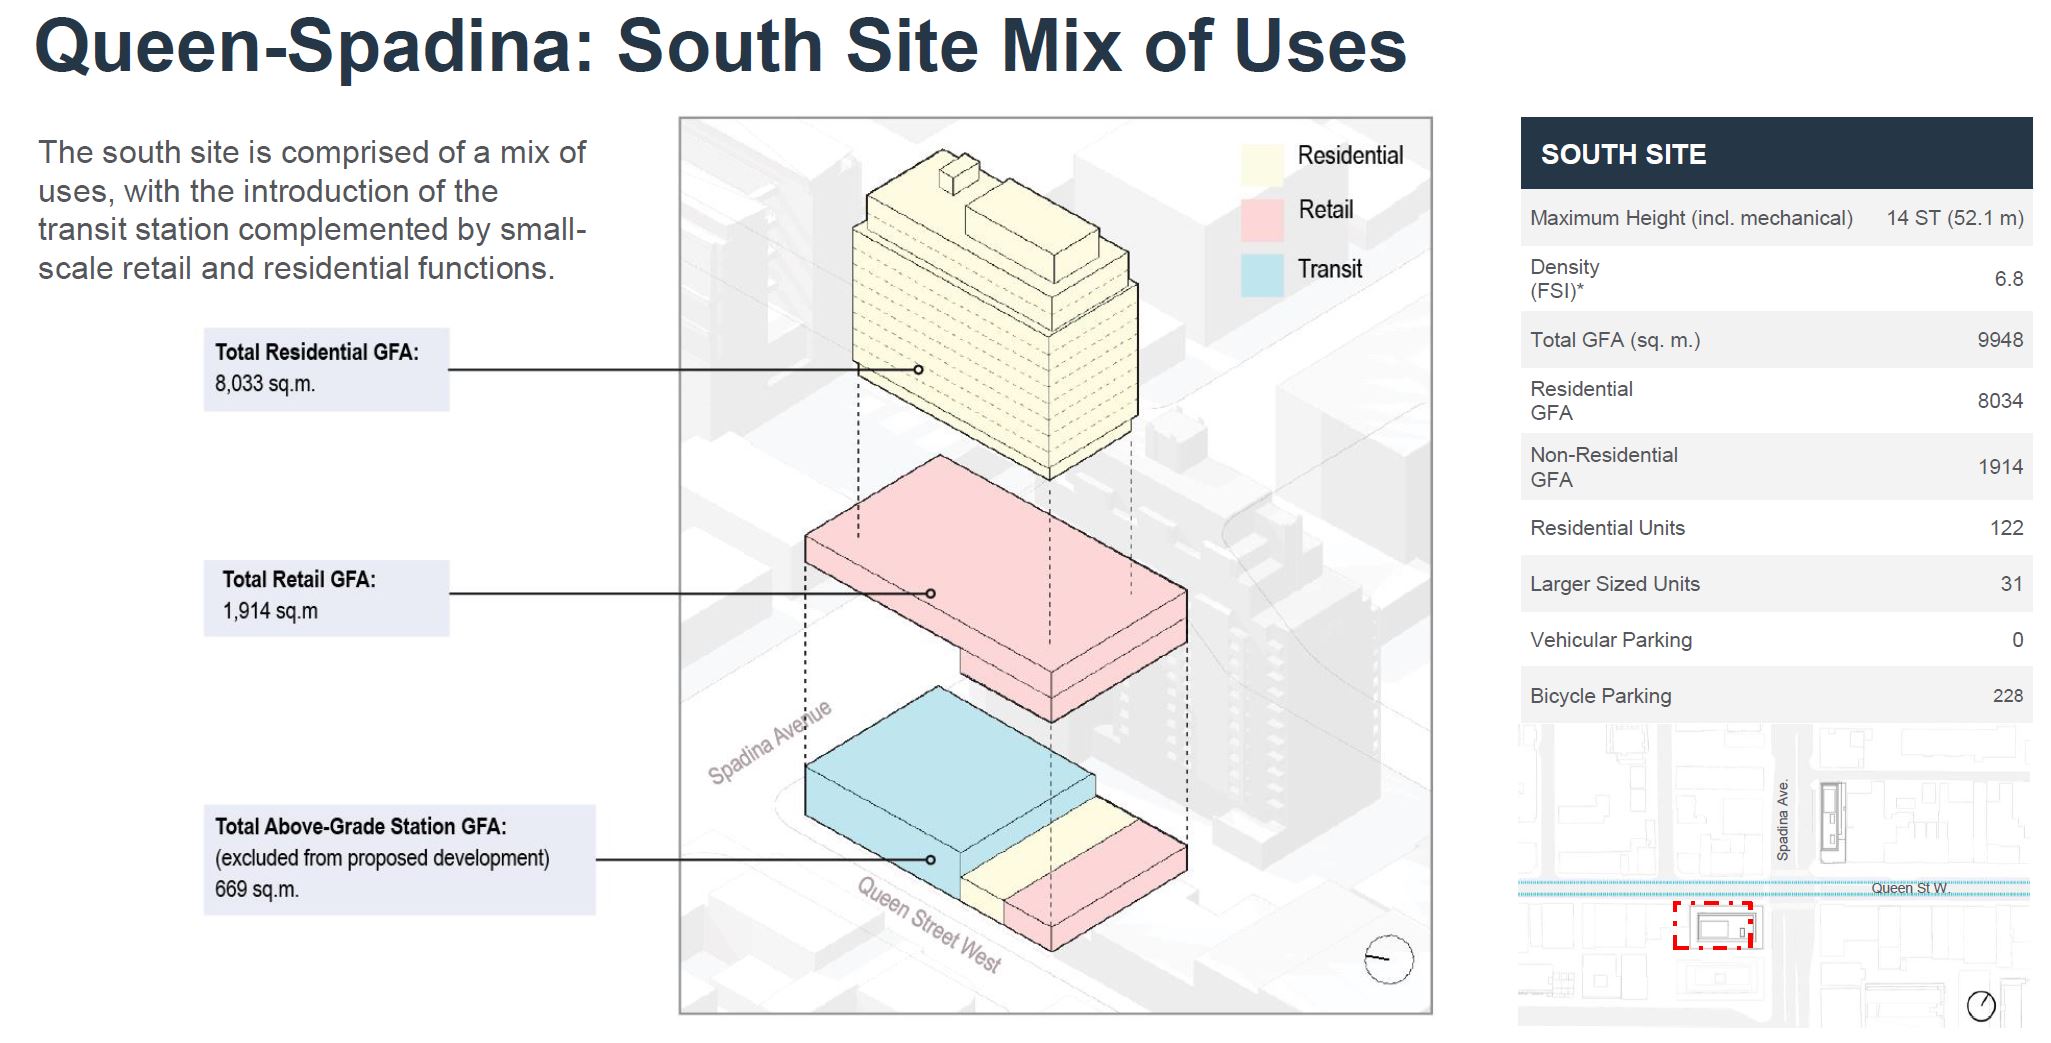2051x1043 pixels.
Task: Click the callout dot on the residential tower
Action: coord(918,369)
